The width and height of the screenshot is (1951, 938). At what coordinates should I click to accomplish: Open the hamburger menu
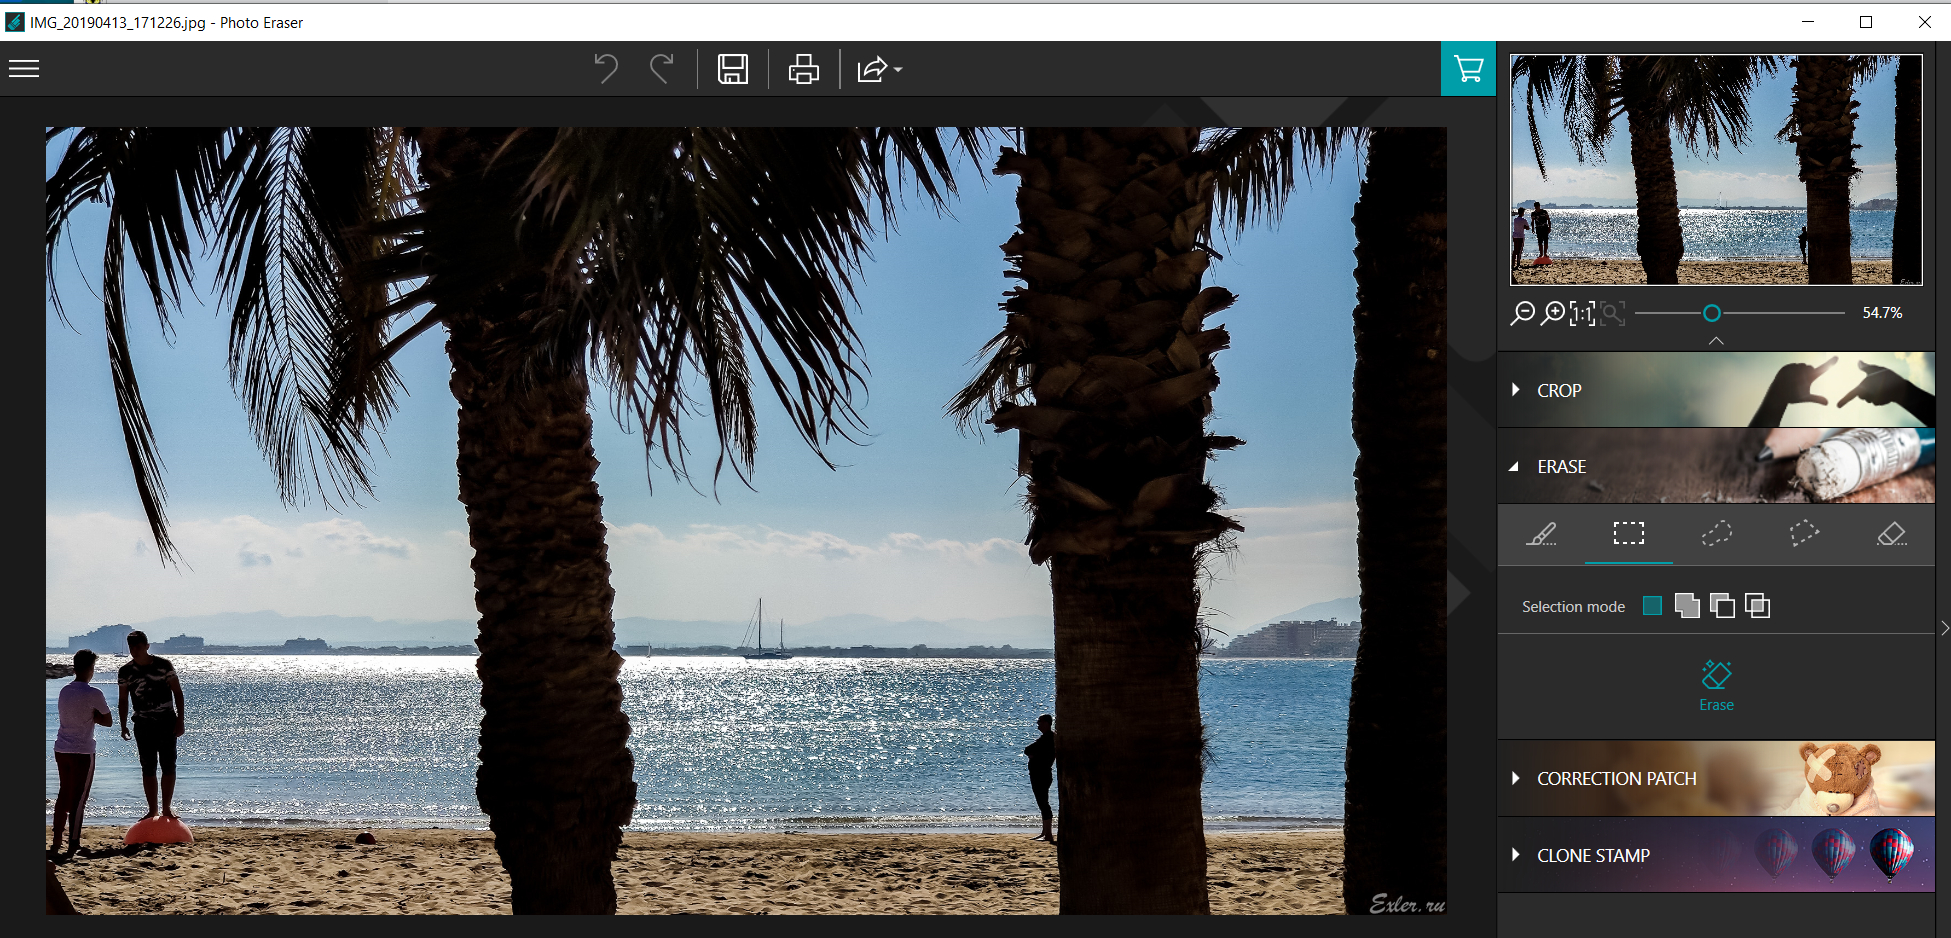pos(24,69)
